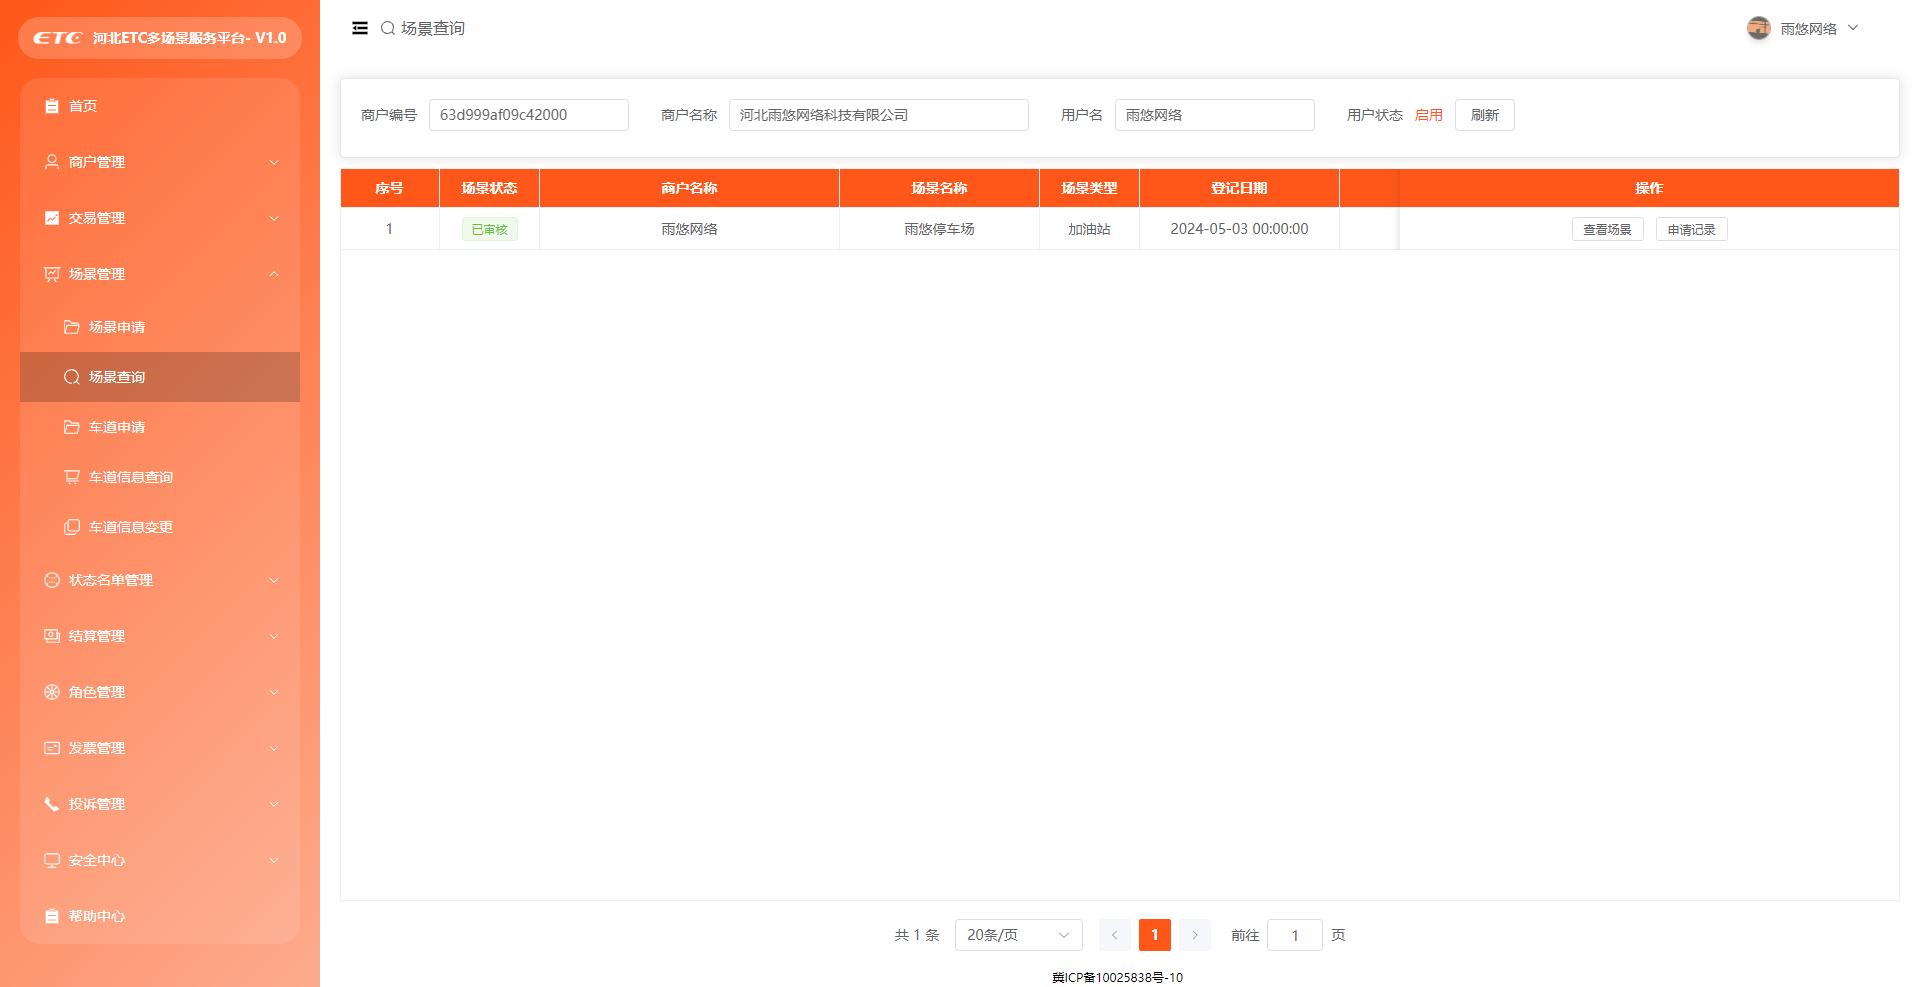Expand the 结算管理 menu chevron

click(x=274, y=636)
